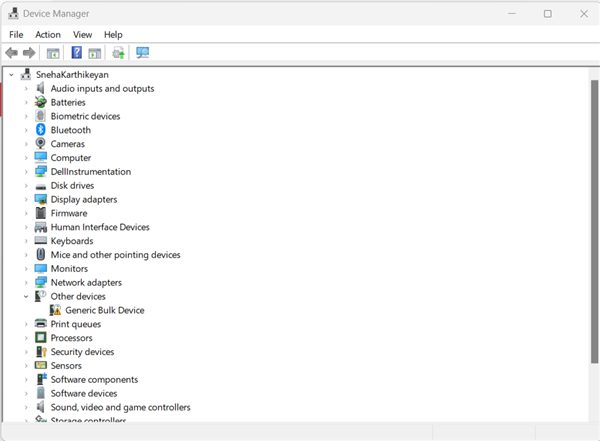Select the Sound, video and game controllers label
The image size is (600, 441).
tap(121, 407)
